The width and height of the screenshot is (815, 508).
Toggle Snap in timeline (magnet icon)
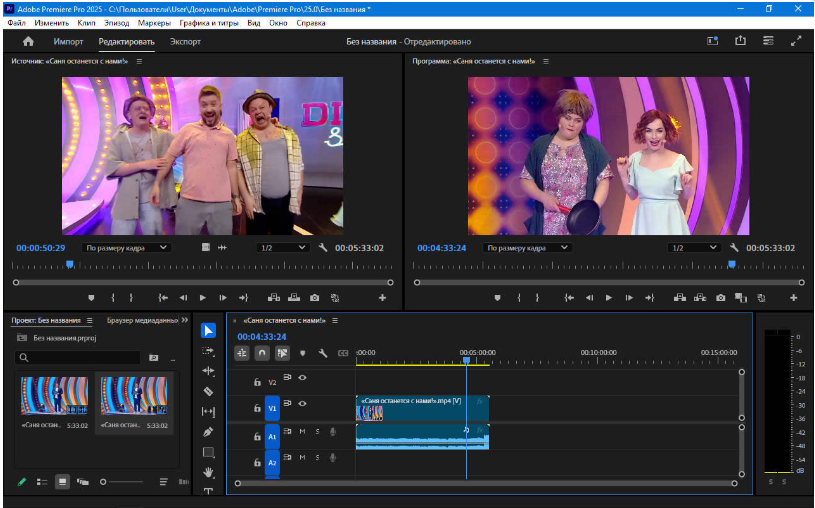coord(262,353)
